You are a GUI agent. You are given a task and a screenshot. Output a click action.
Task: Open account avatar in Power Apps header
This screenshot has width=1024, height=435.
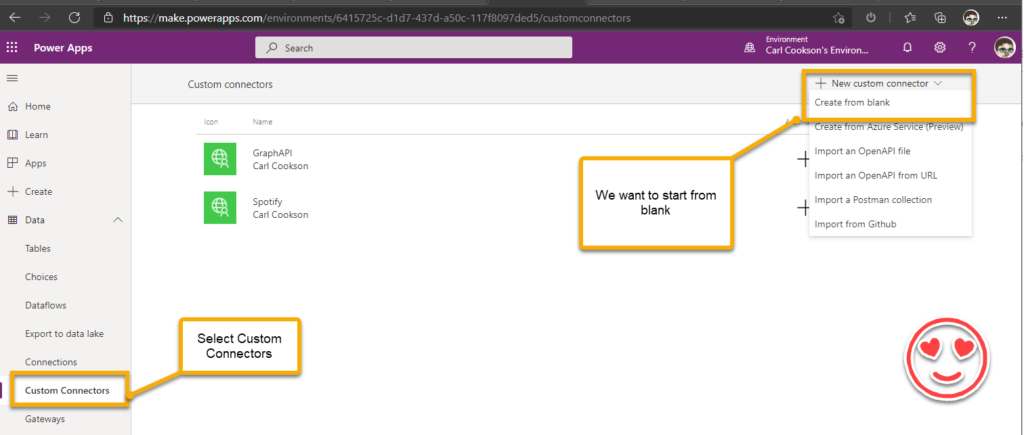(1004, 47)
